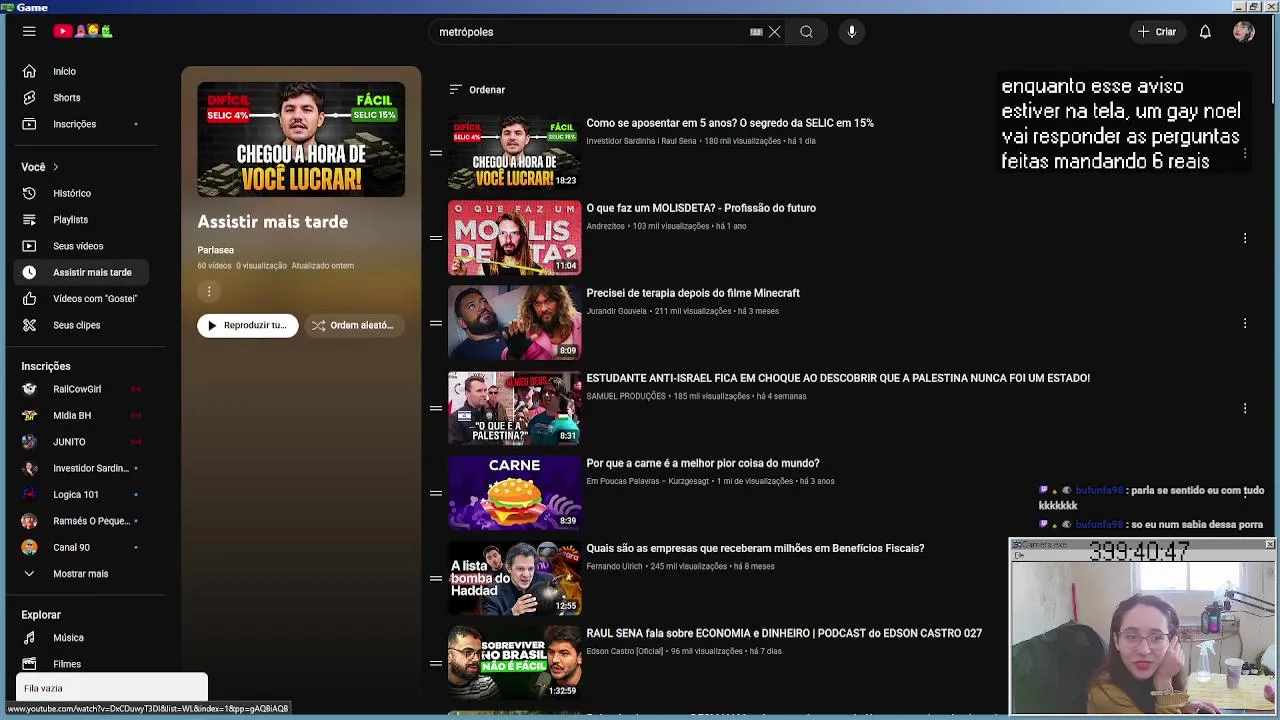Click Ordem aleatória shuffle button
Screen dimensions: 1280x720
(354, 325)
